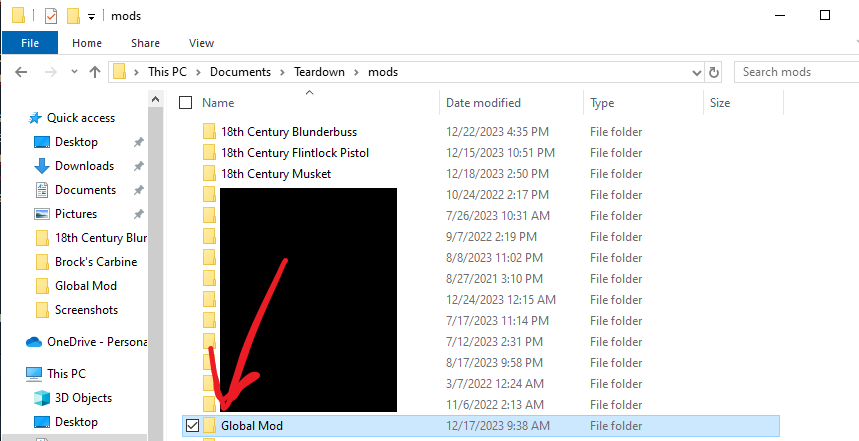Open the File menu
859x441 pixels.
click(30, 43)
